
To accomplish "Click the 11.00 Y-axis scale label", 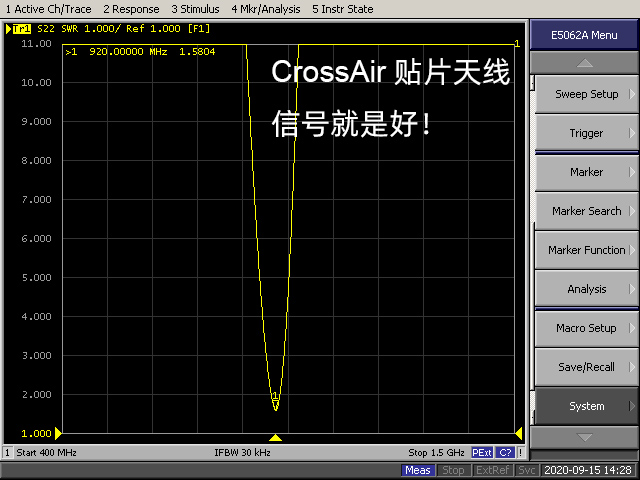I will tap(36, 43).
